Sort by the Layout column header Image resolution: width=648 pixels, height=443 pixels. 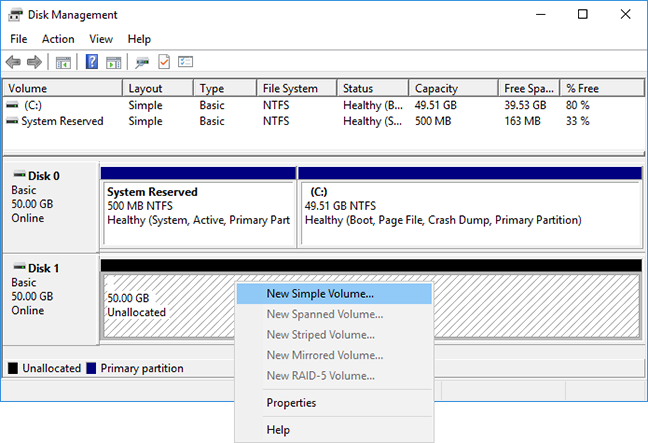(158, 88)
